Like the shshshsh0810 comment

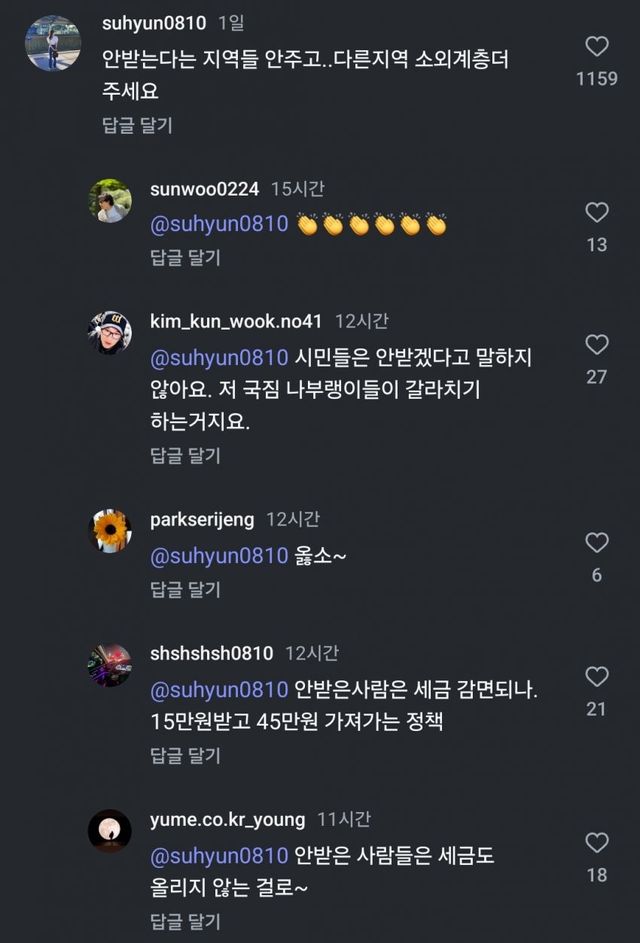pos(597,677)
